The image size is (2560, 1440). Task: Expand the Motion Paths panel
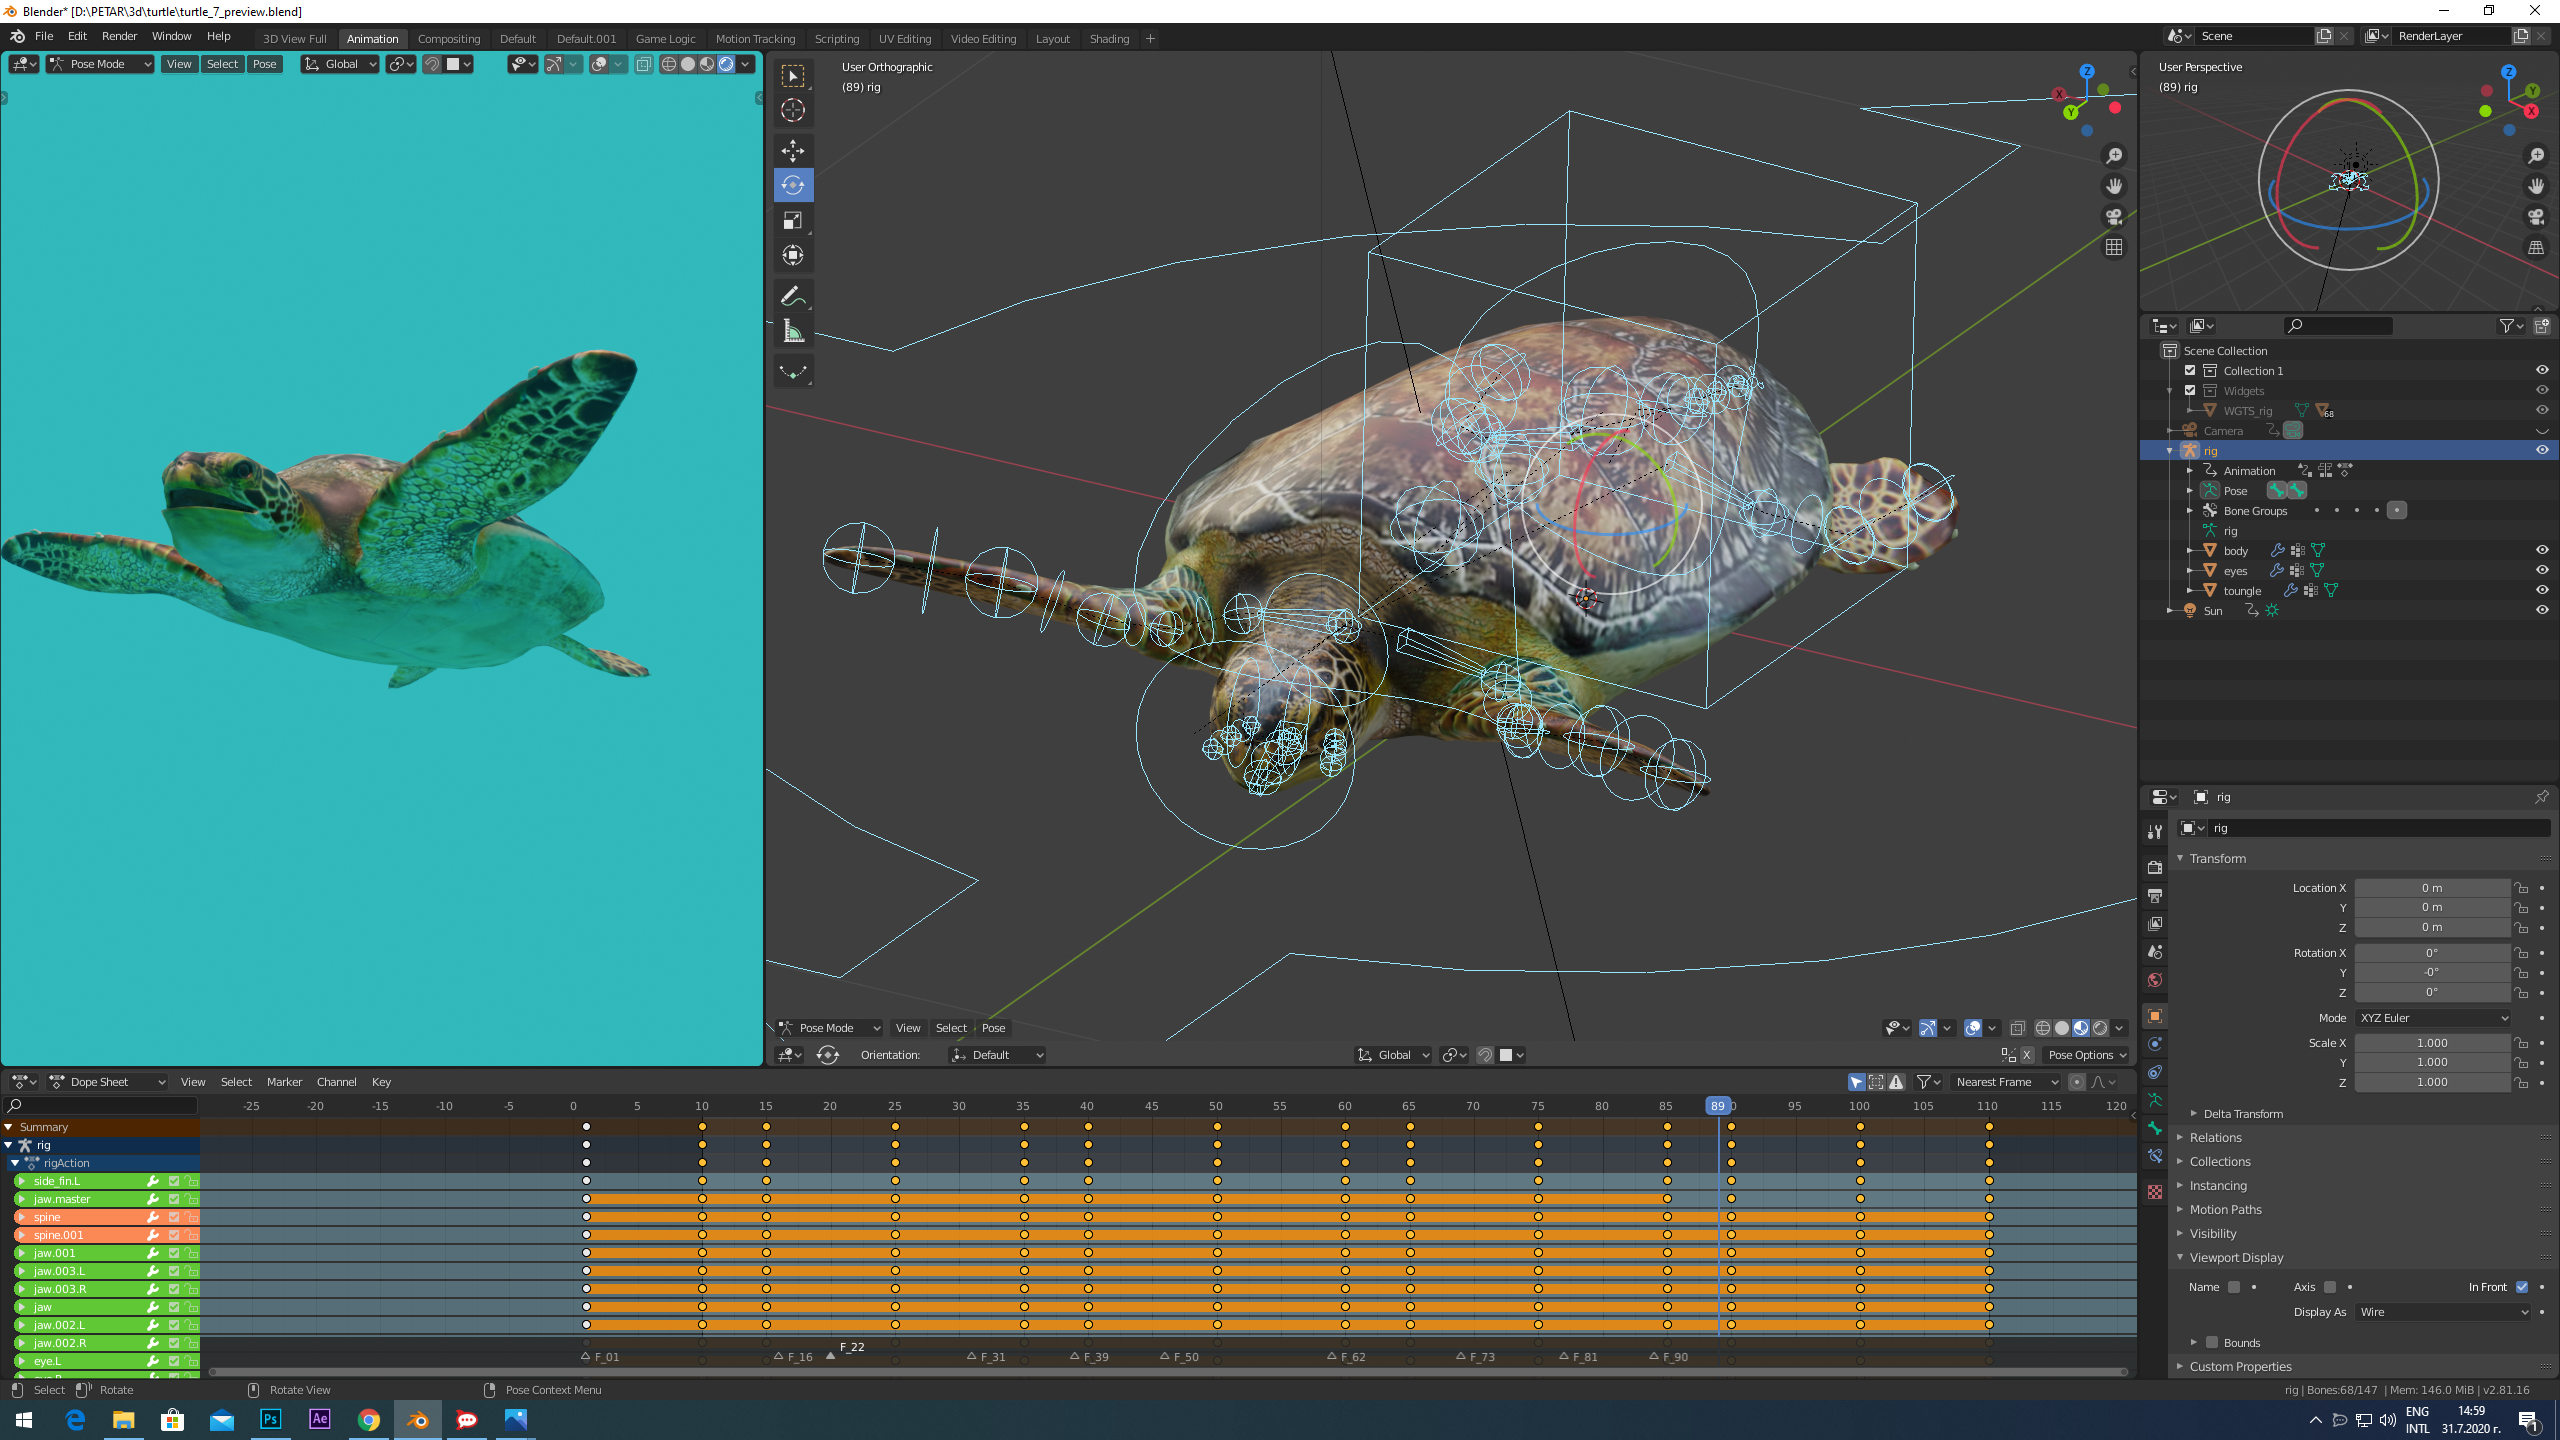[2225, 1209]
